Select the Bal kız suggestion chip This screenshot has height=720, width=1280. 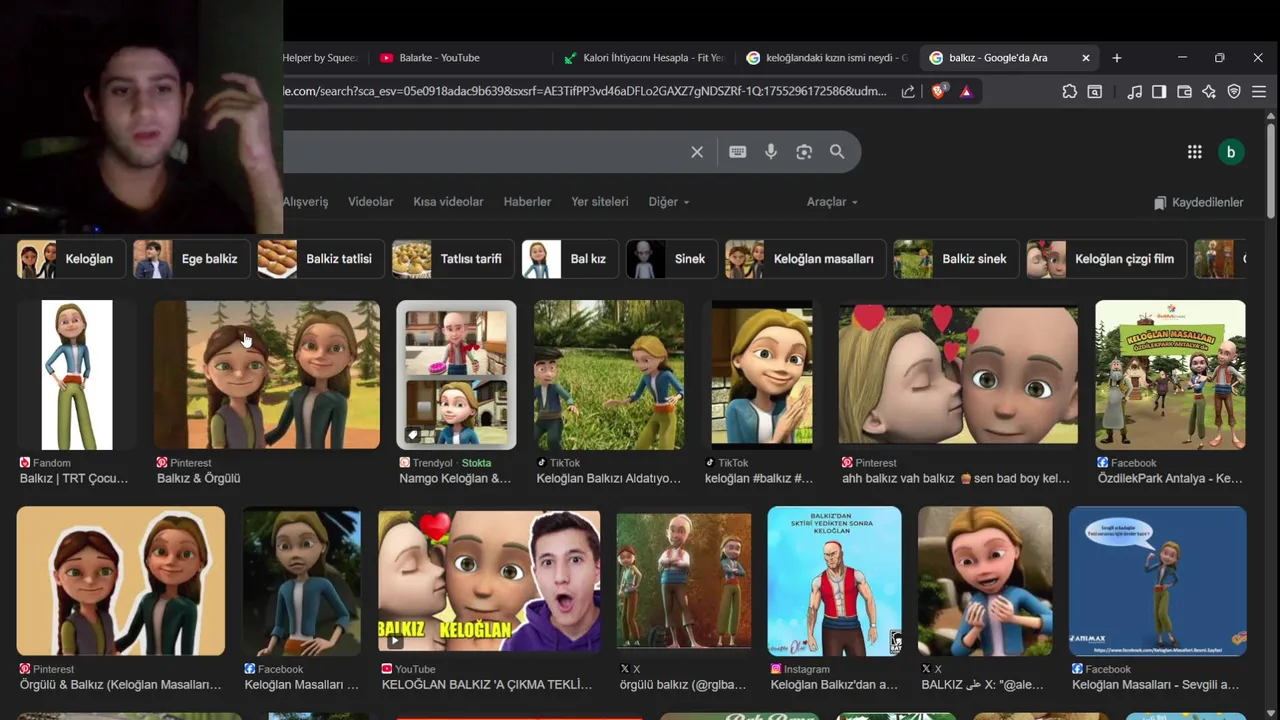[570, 259]
